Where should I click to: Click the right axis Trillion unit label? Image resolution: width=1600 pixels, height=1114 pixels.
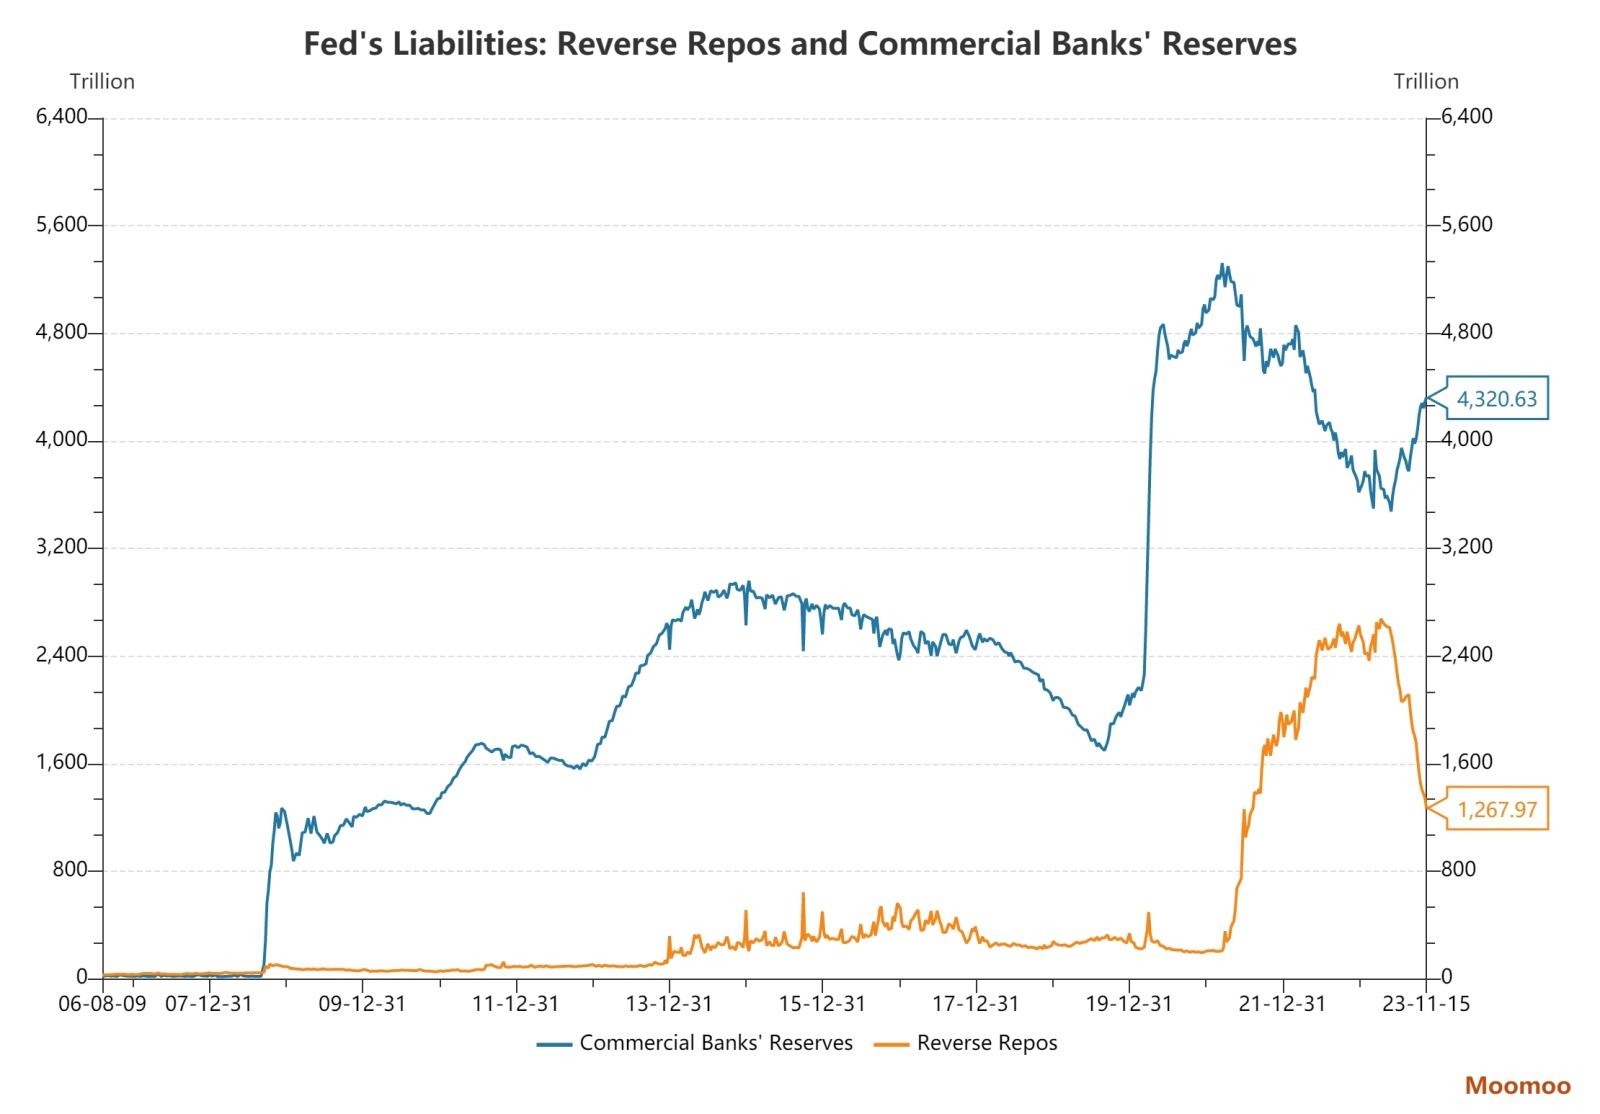[1426, 82]
